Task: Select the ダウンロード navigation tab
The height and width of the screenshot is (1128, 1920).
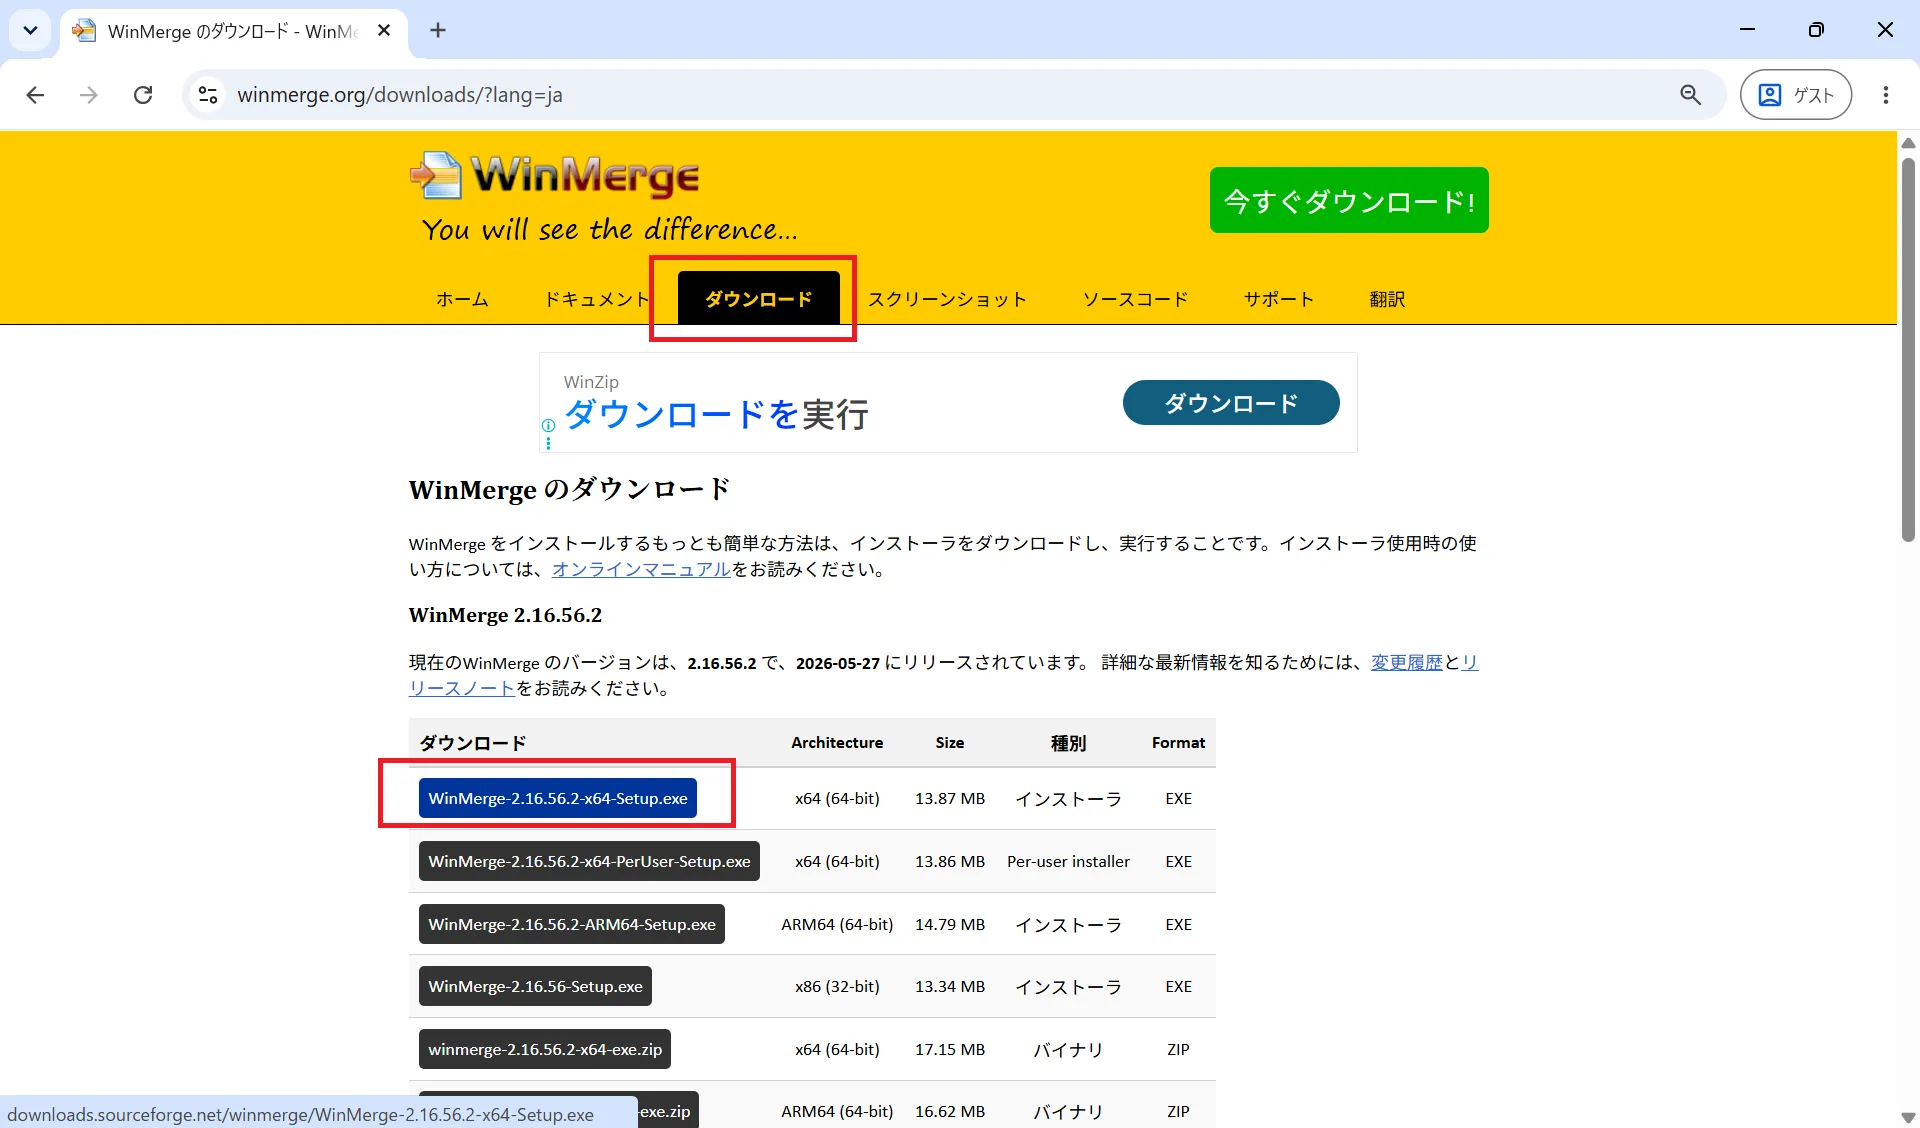Action: (x=759, y=299)
